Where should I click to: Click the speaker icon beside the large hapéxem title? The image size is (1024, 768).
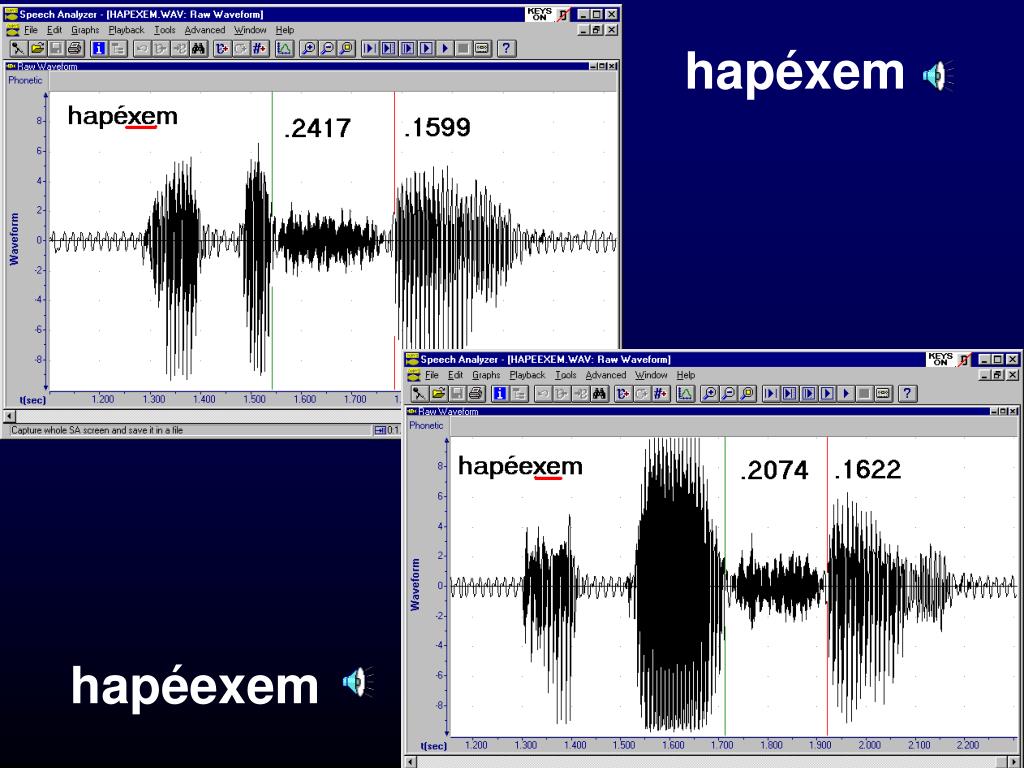click(938, 76)
